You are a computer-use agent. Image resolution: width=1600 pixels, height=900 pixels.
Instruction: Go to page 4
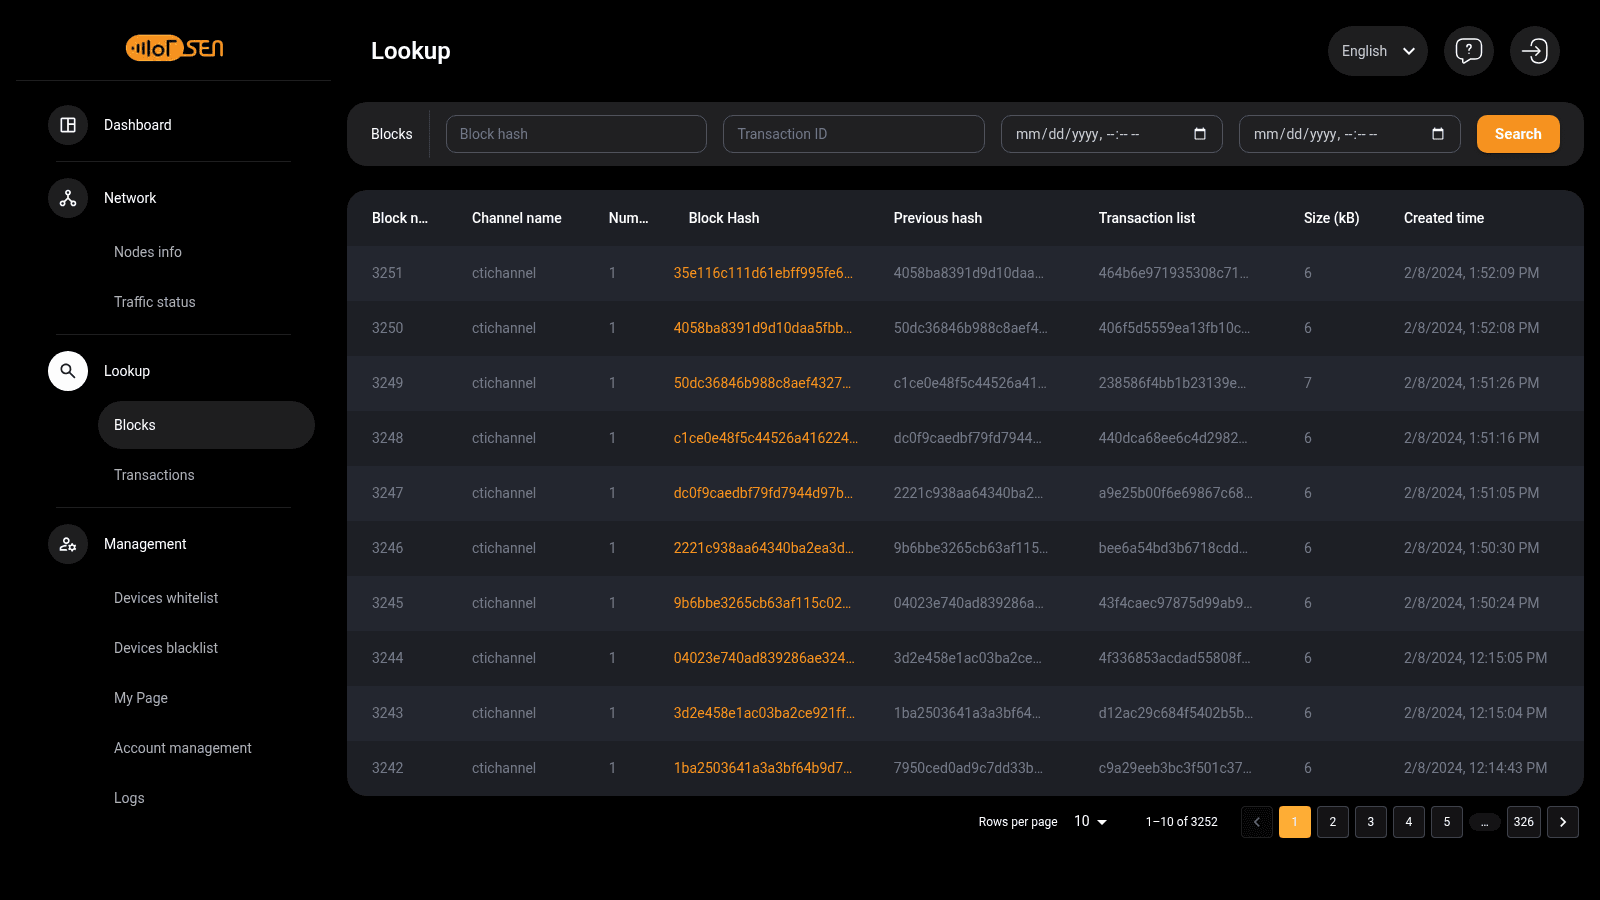[x=1409, y=822]
